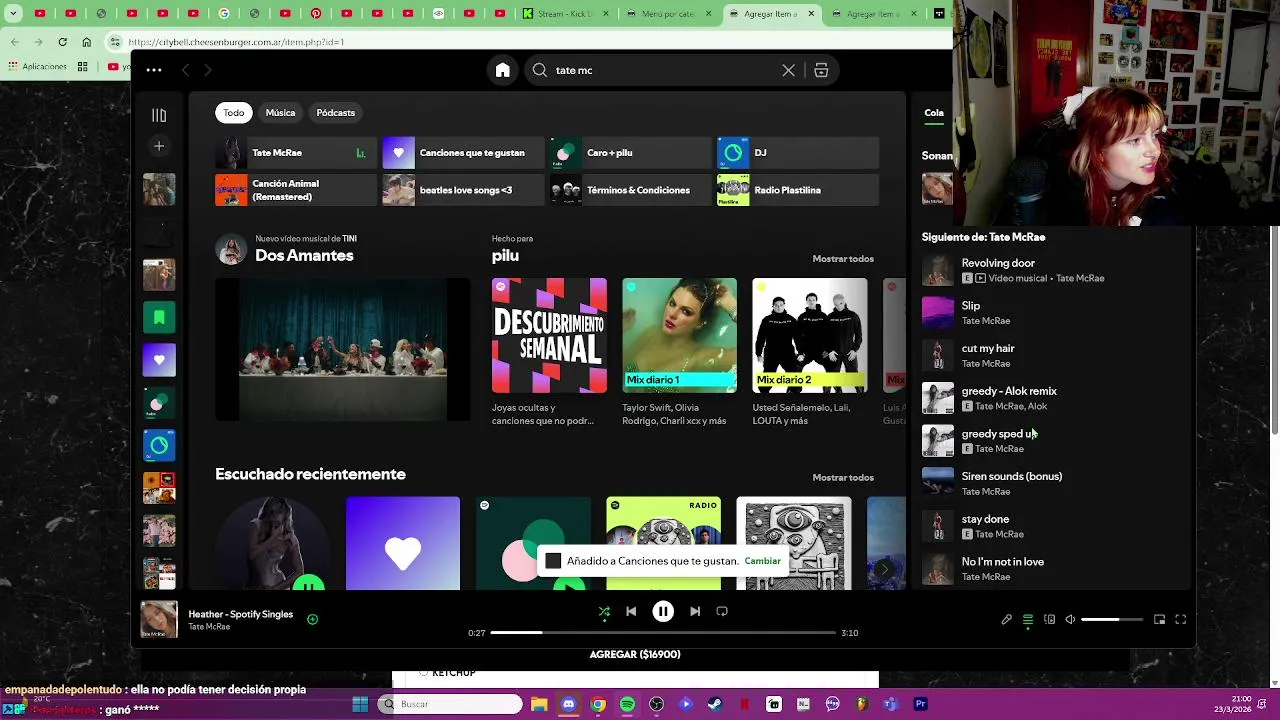This screenshot has height=720, width=1280.
Task: Open Spotify browse icon beside search
Action: click(821, 70)
